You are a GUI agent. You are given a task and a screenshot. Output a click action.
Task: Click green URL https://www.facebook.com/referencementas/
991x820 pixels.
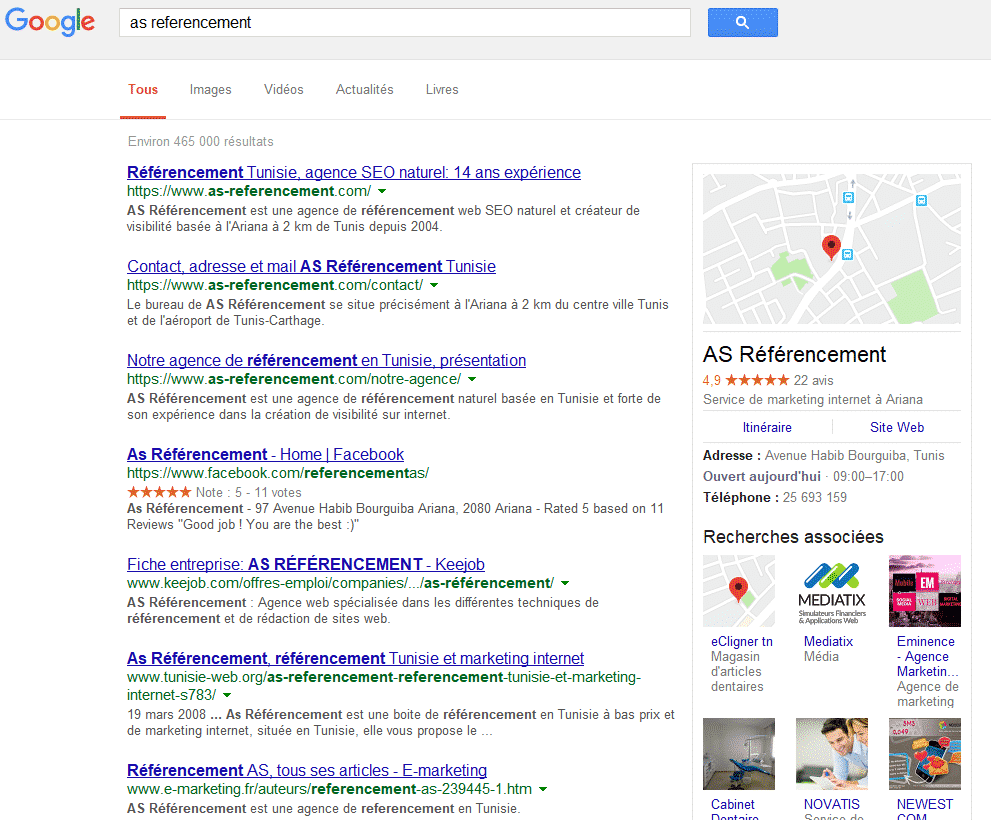tap(278, 473)
